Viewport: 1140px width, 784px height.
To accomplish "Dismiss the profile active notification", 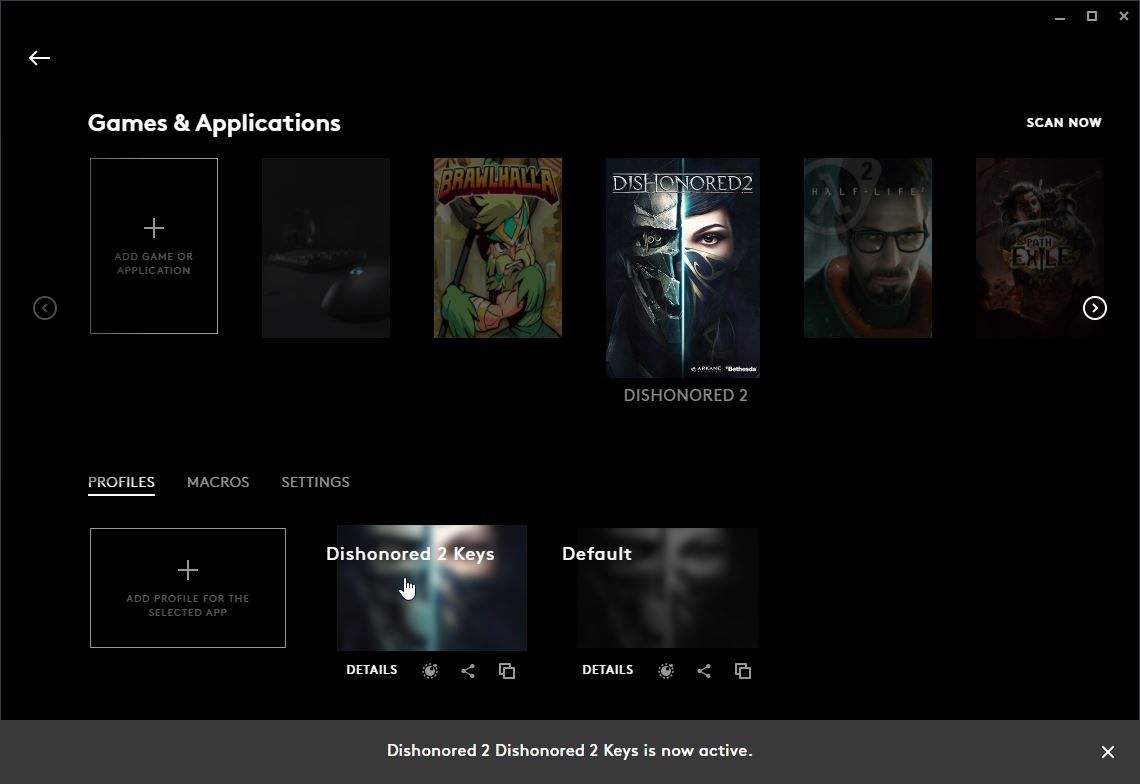I will point(1107,752).
